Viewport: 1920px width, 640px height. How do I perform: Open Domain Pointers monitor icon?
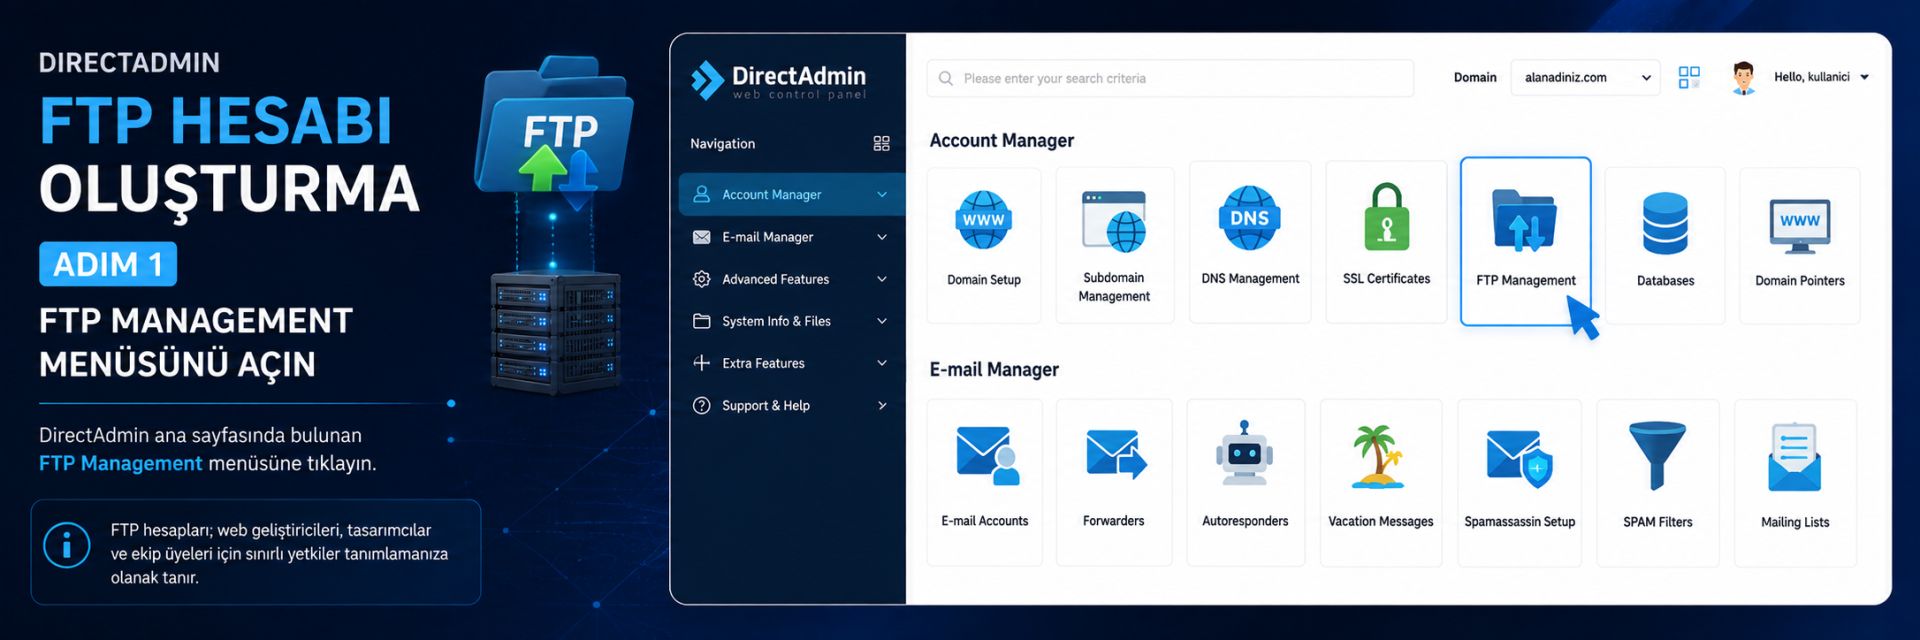point(1799,225)
